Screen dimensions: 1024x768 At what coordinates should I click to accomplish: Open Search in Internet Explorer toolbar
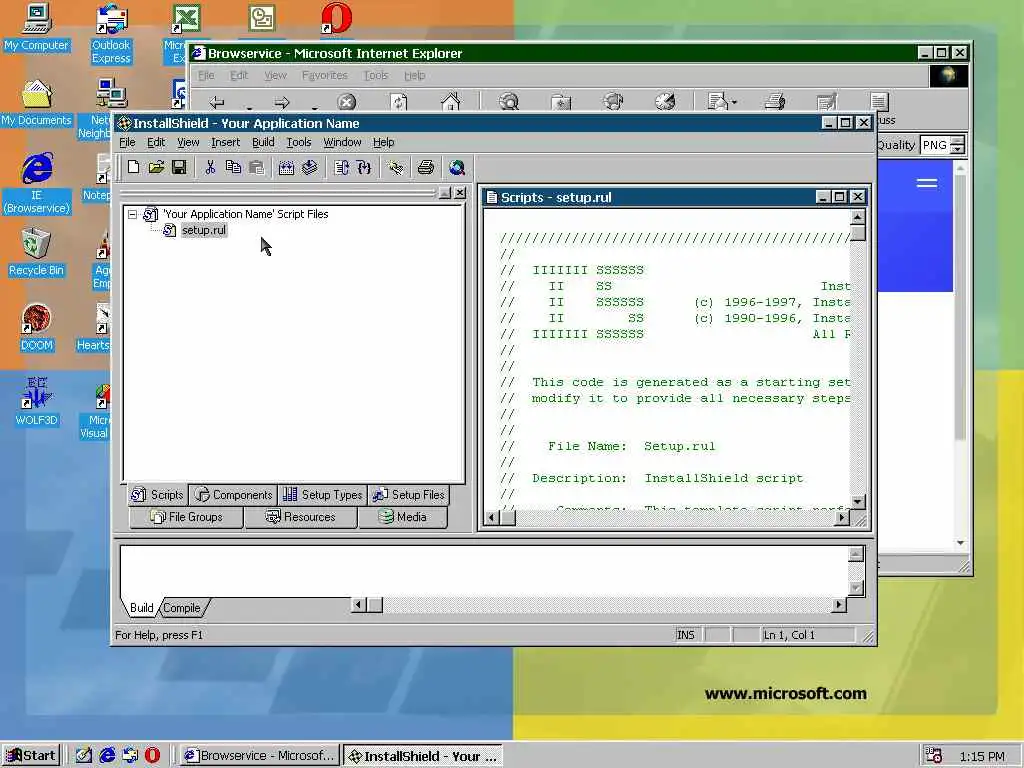pyautogui.click(x=509, y=102)
